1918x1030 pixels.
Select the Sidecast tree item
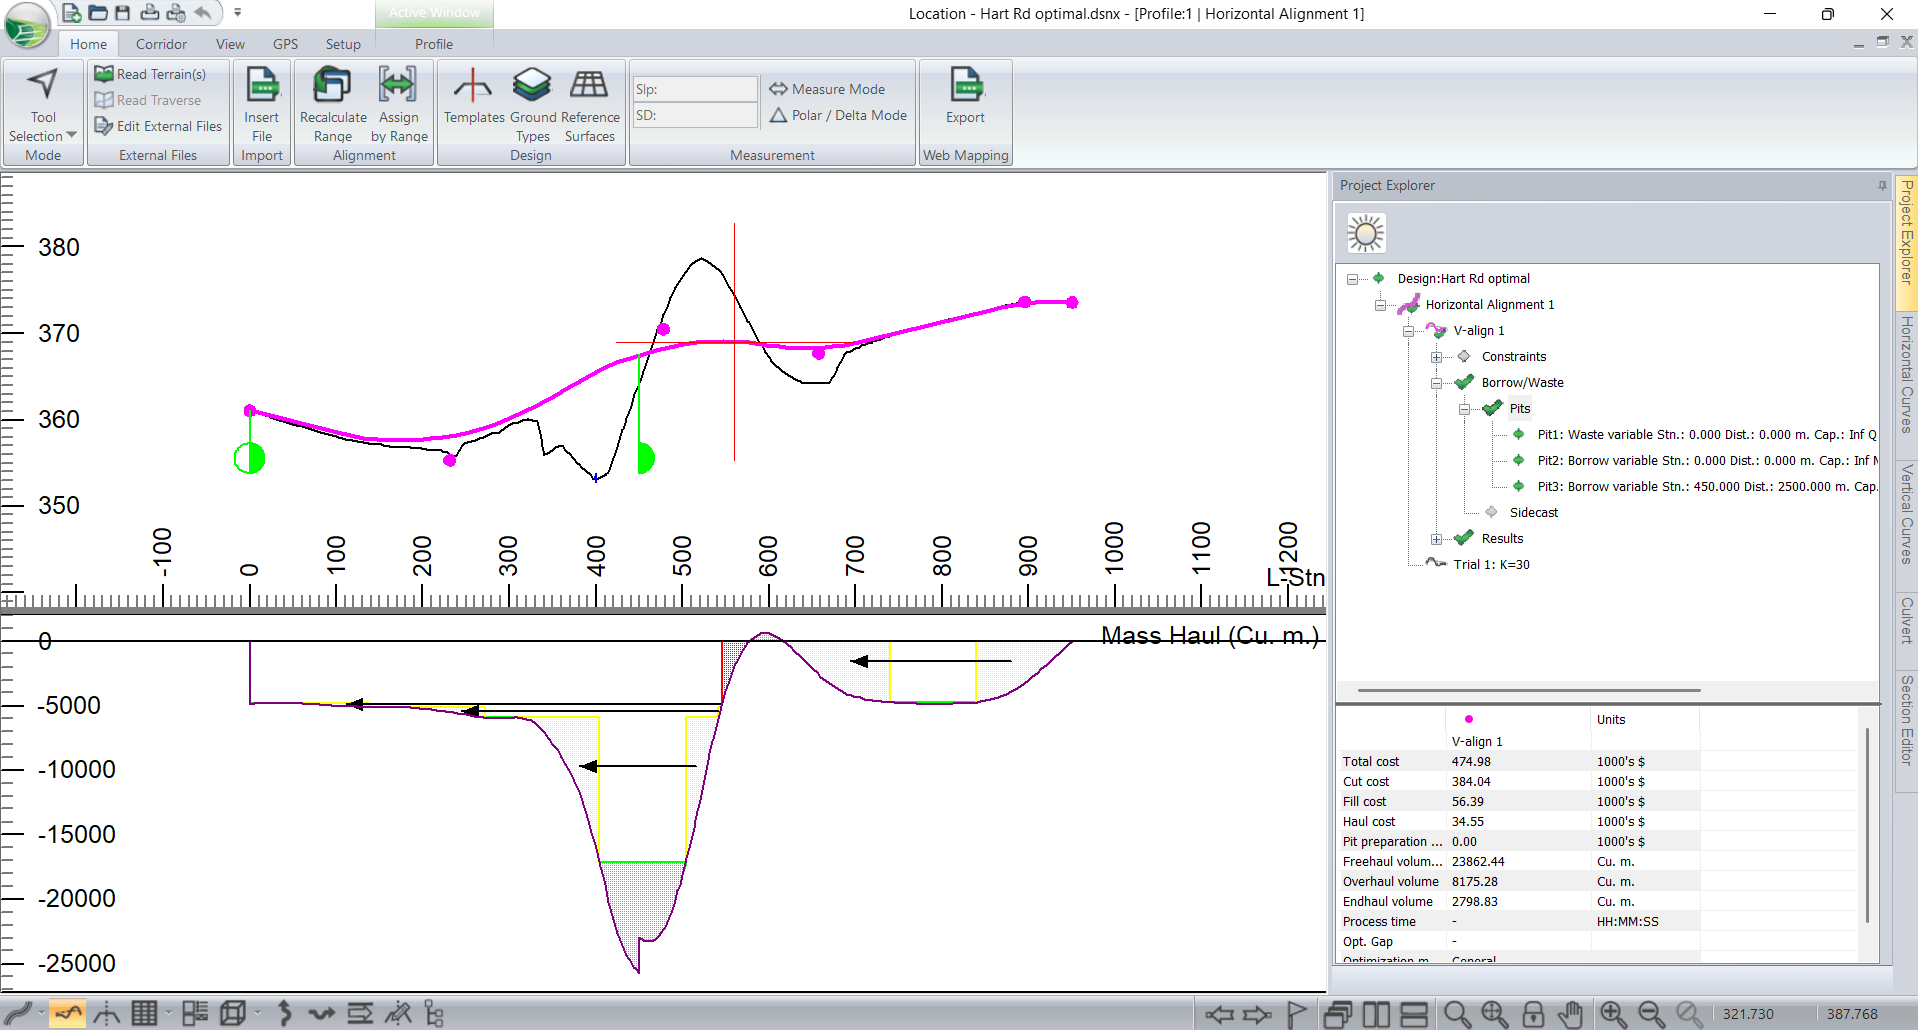point(1534,513)
